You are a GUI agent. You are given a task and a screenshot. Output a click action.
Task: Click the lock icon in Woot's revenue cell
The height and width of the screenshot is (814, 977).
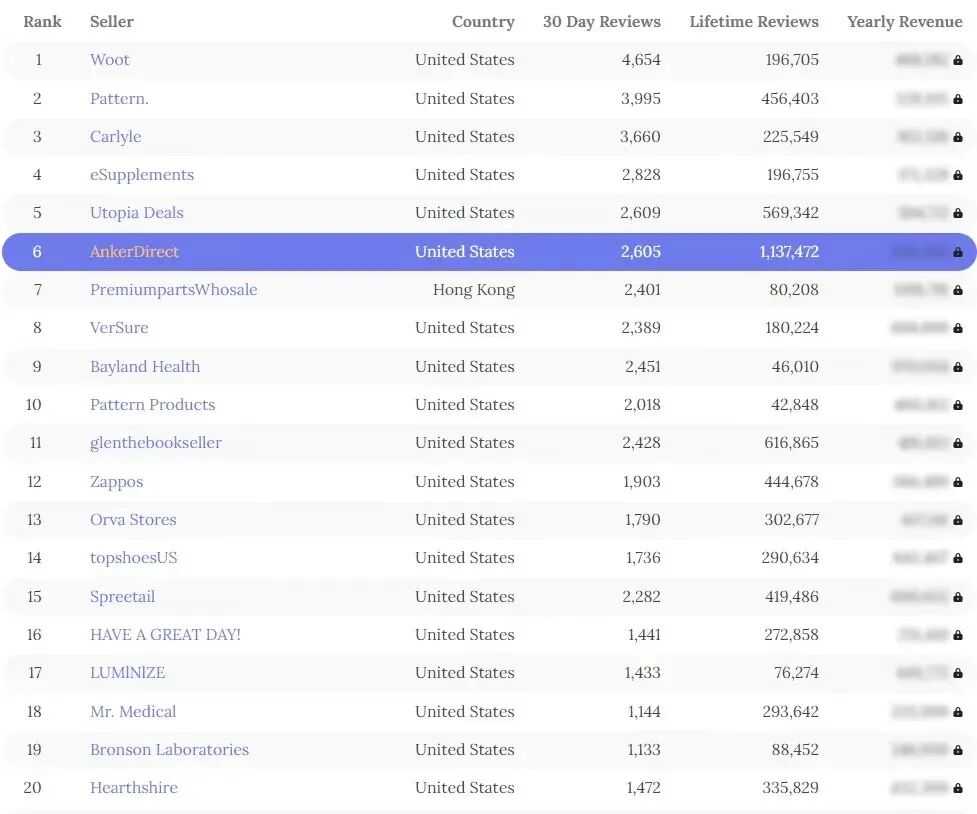tap(958, 60)
